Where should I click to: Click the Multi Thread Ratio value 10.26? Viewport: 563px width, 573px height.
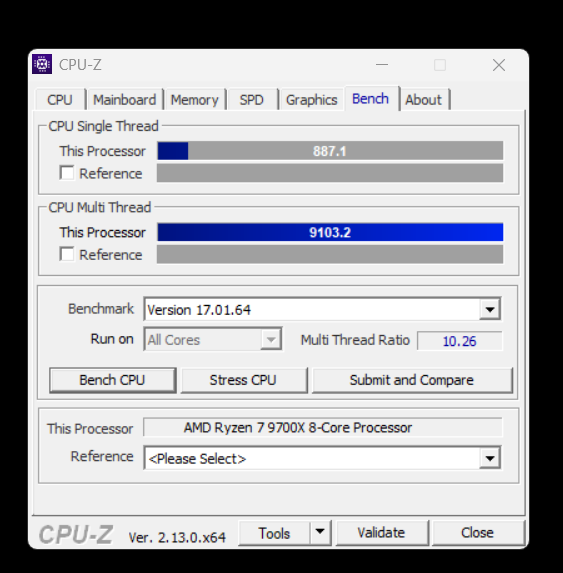coord(460,341)
